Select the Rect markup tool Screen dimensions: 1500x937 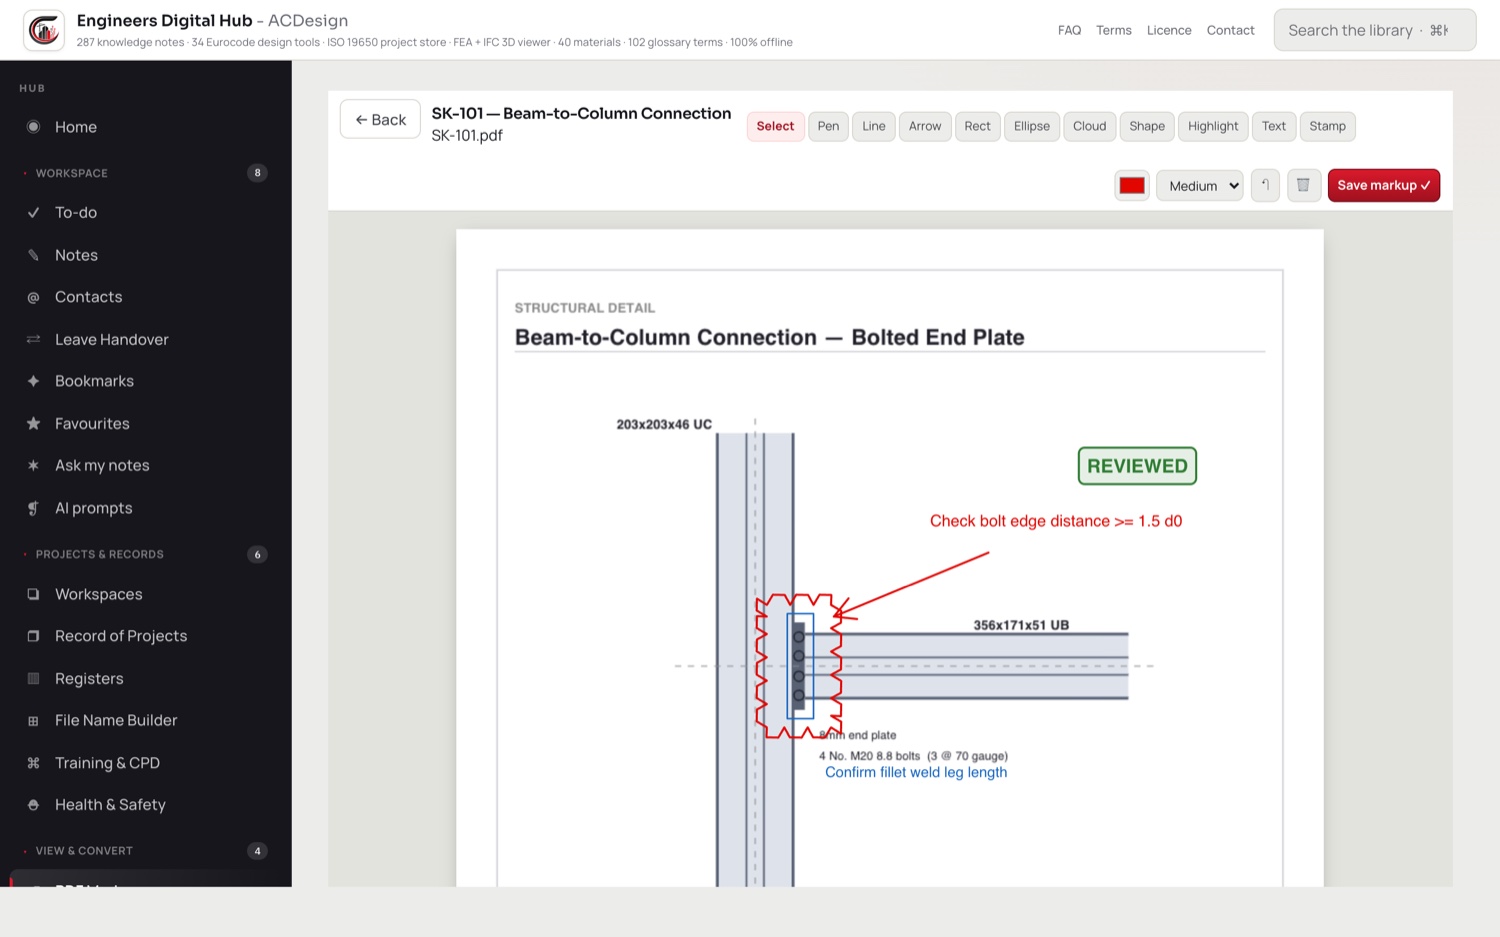pos(977,126)
